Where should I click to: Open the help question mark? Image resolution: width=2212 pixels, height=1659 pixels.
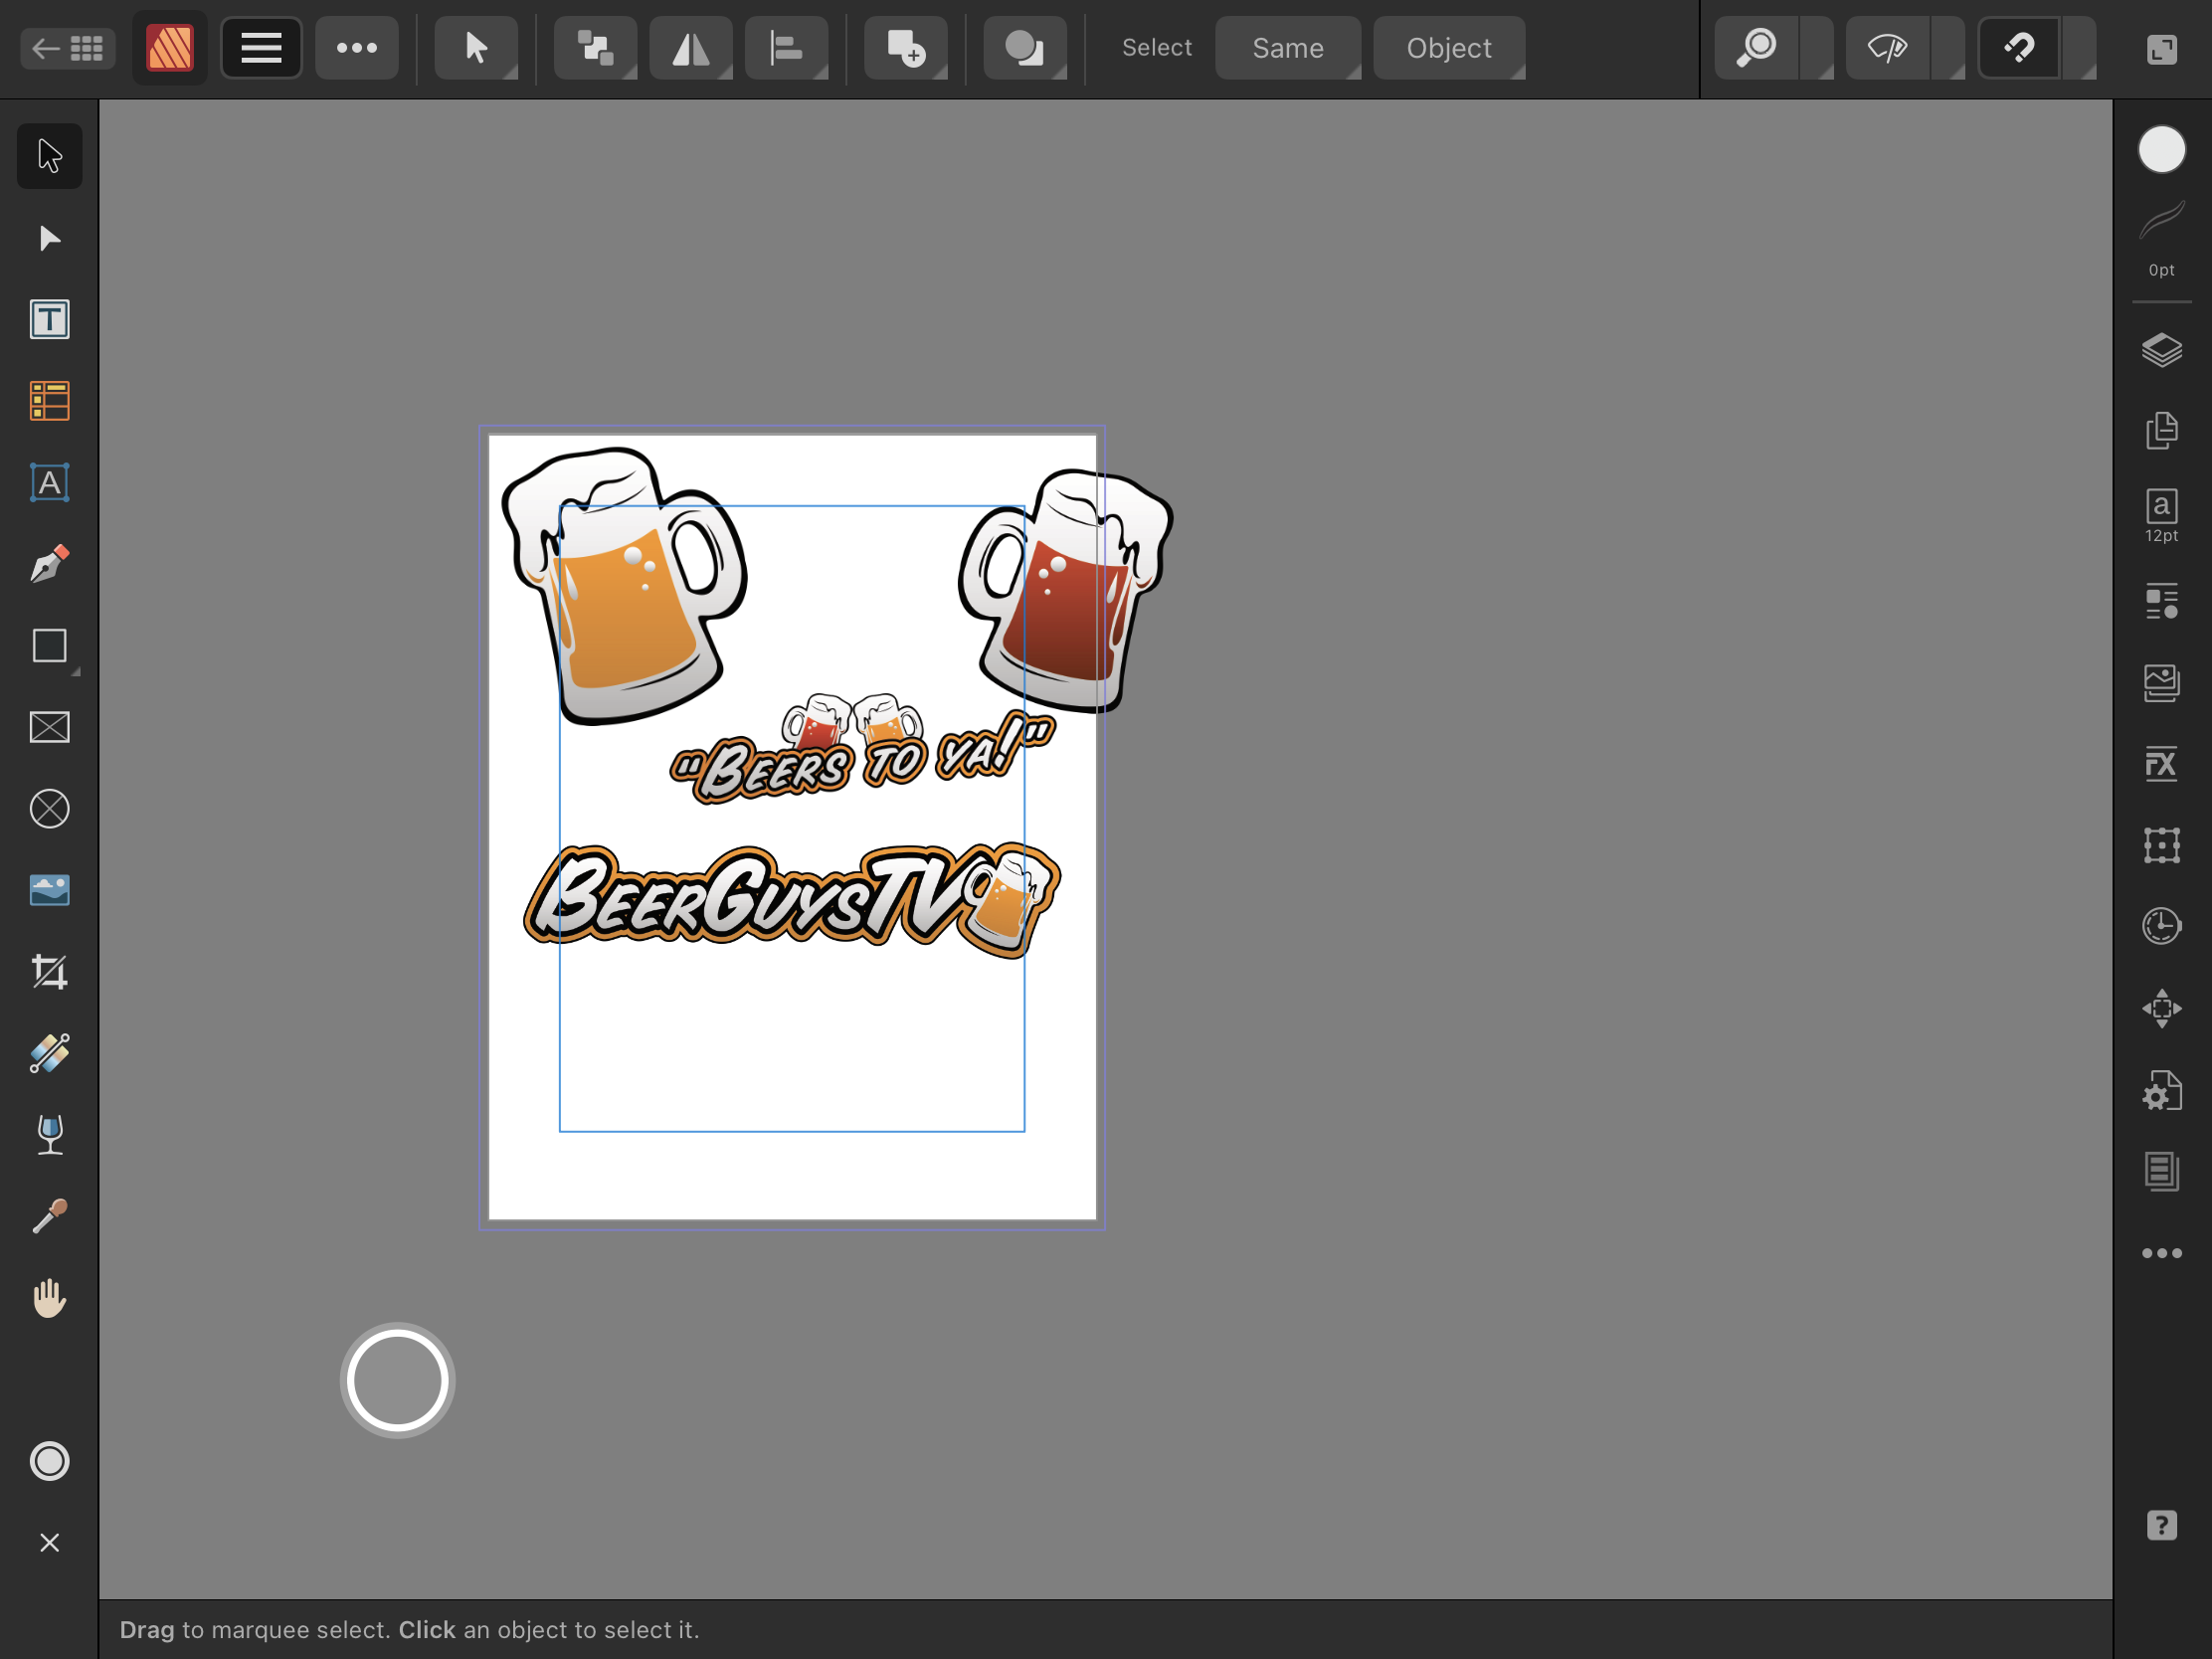tap(2161, 1525)
